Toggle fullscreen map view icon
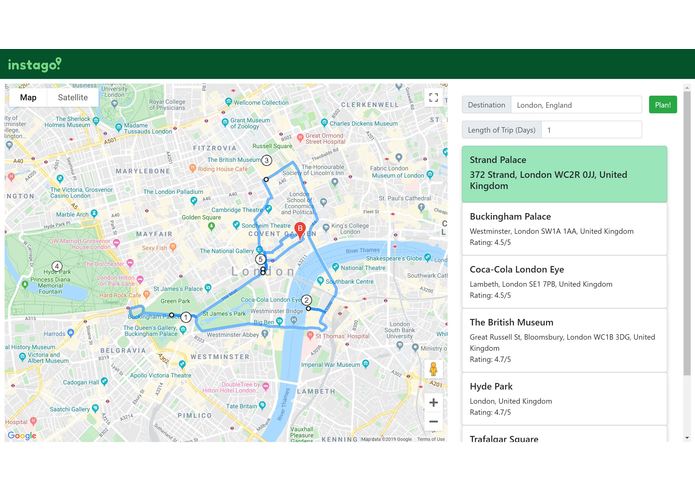 point(433,97)
